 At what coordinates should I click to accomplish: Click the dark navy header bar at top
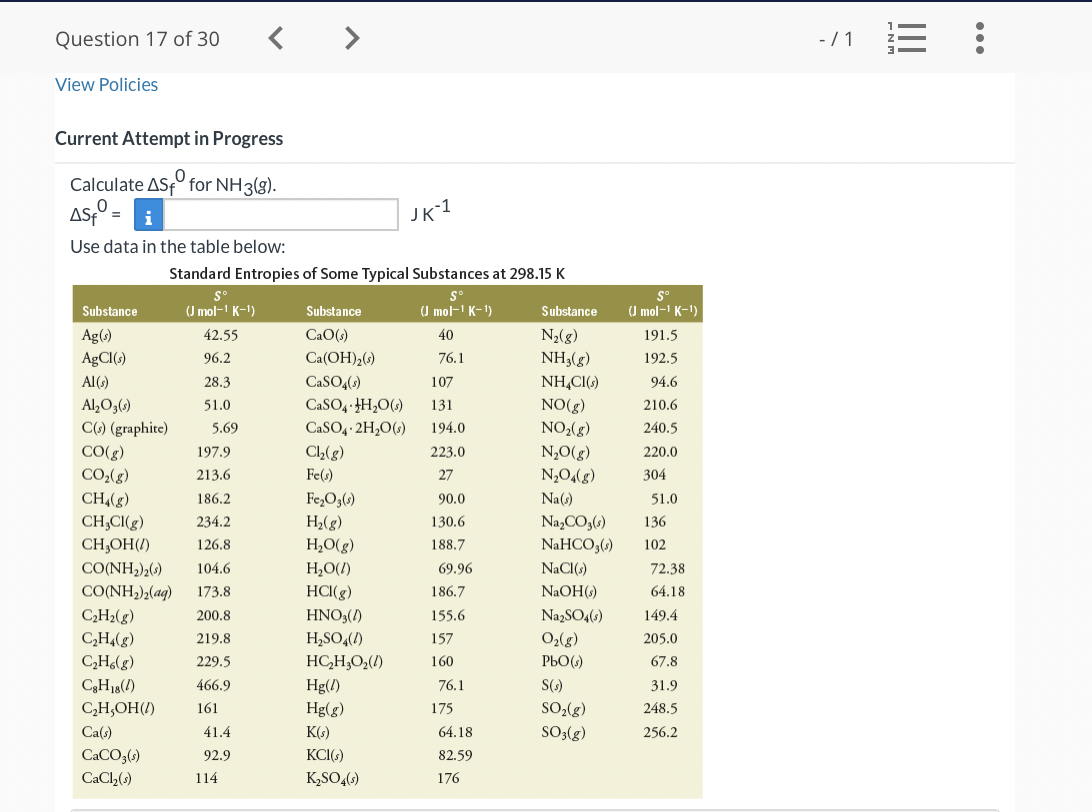pos(546,6)
